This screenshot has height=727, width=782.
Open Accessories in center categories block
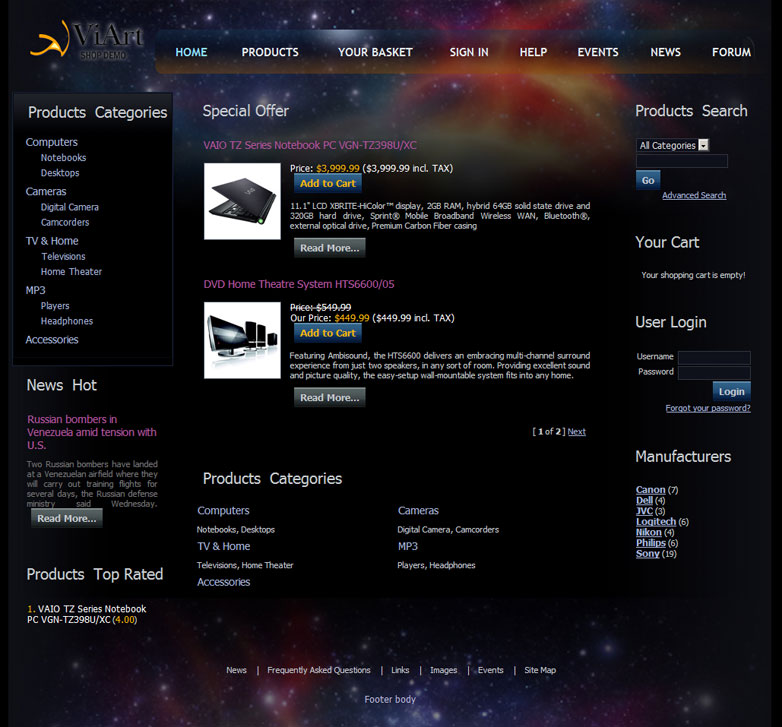(x=223, y=582)
